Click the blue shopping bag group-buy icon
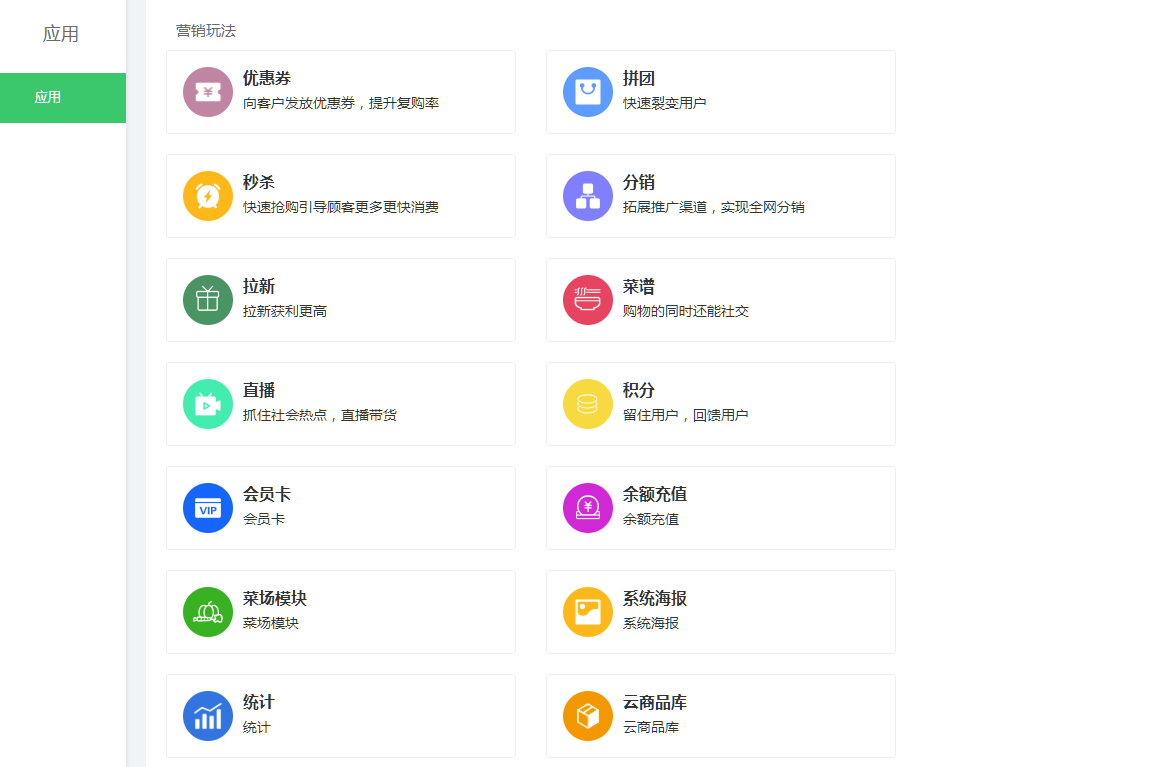The image size is (1155, 767). (x=588, y=92)
